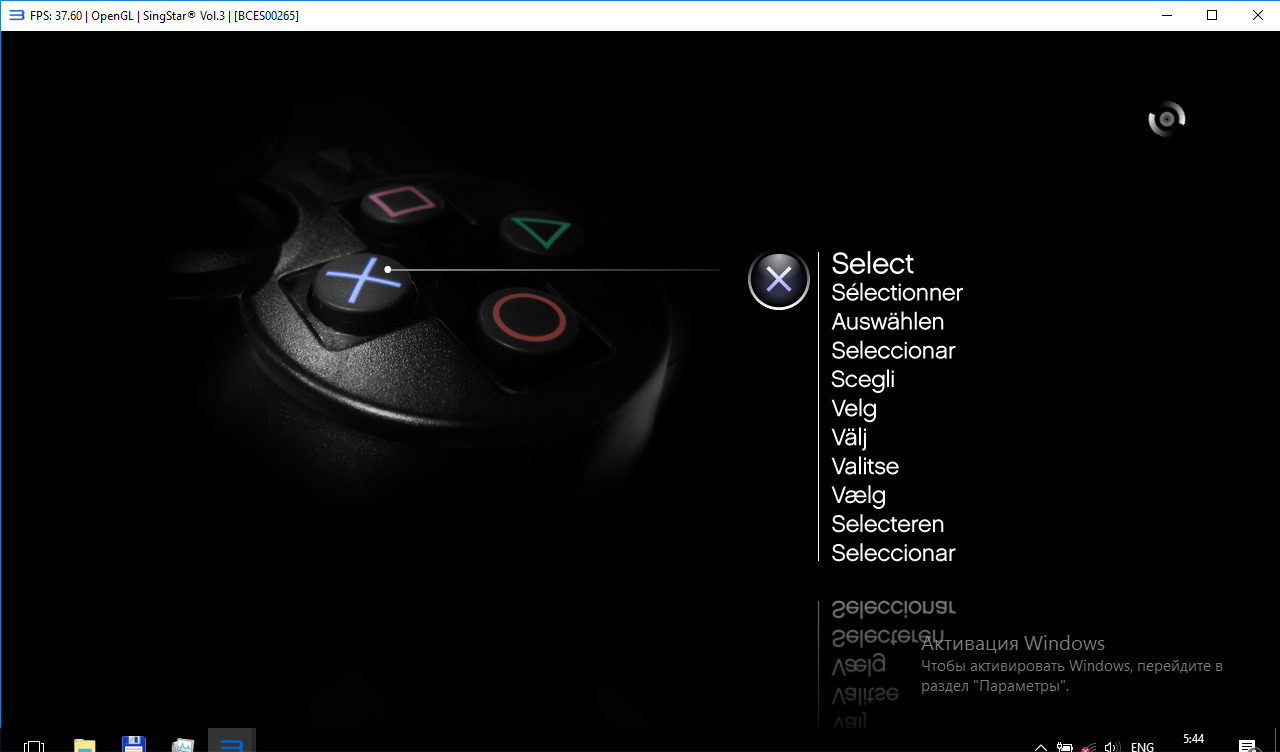The width and height of the screenshot is (1280, 752).
Task: Click the German "Auswählen" label
Action: point(888,322)
